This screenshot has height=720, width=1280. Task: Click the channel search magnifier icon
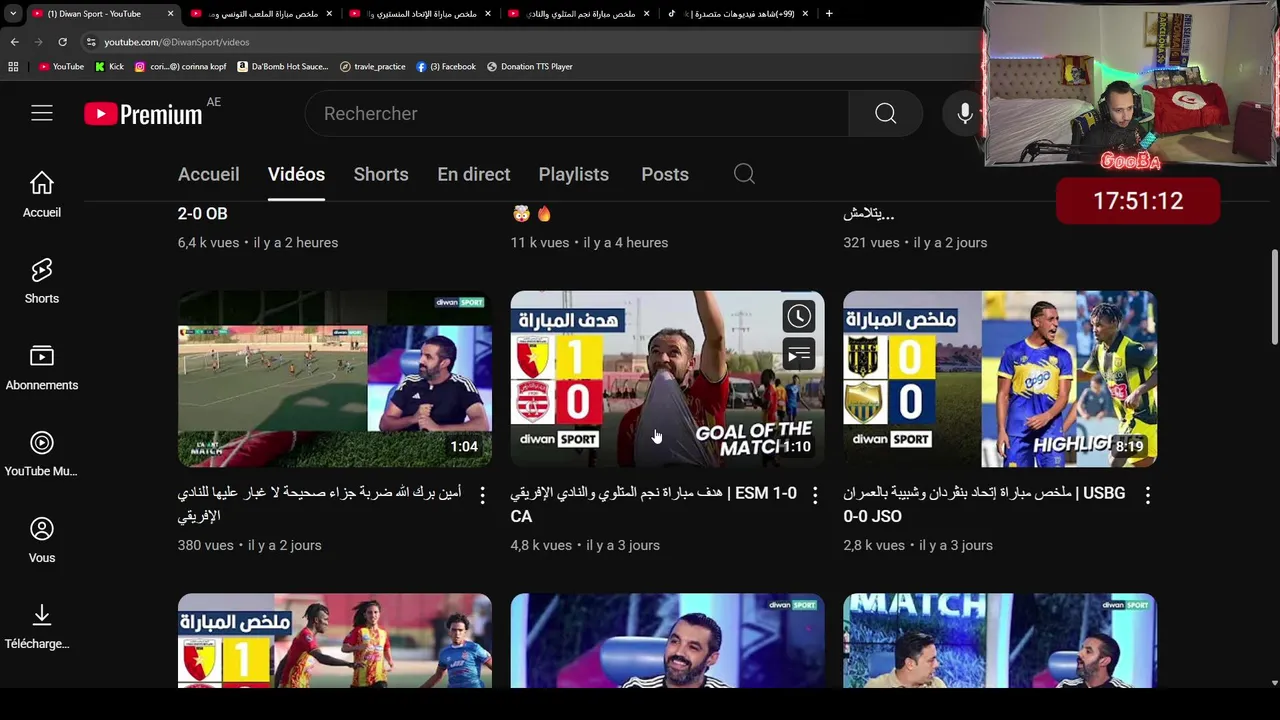tap(744, 174)
